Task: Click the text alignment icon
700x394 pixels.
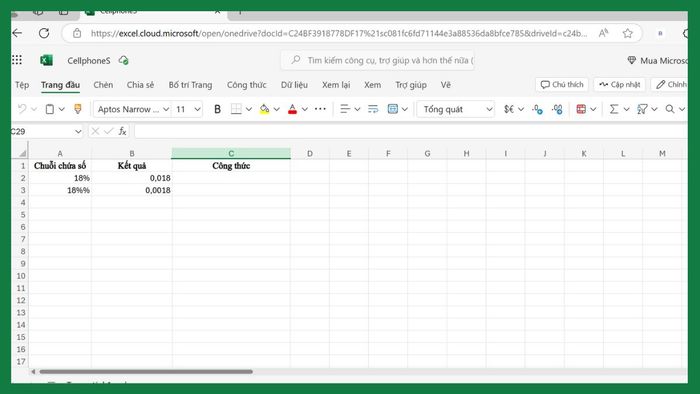Action: click(345, 109)
